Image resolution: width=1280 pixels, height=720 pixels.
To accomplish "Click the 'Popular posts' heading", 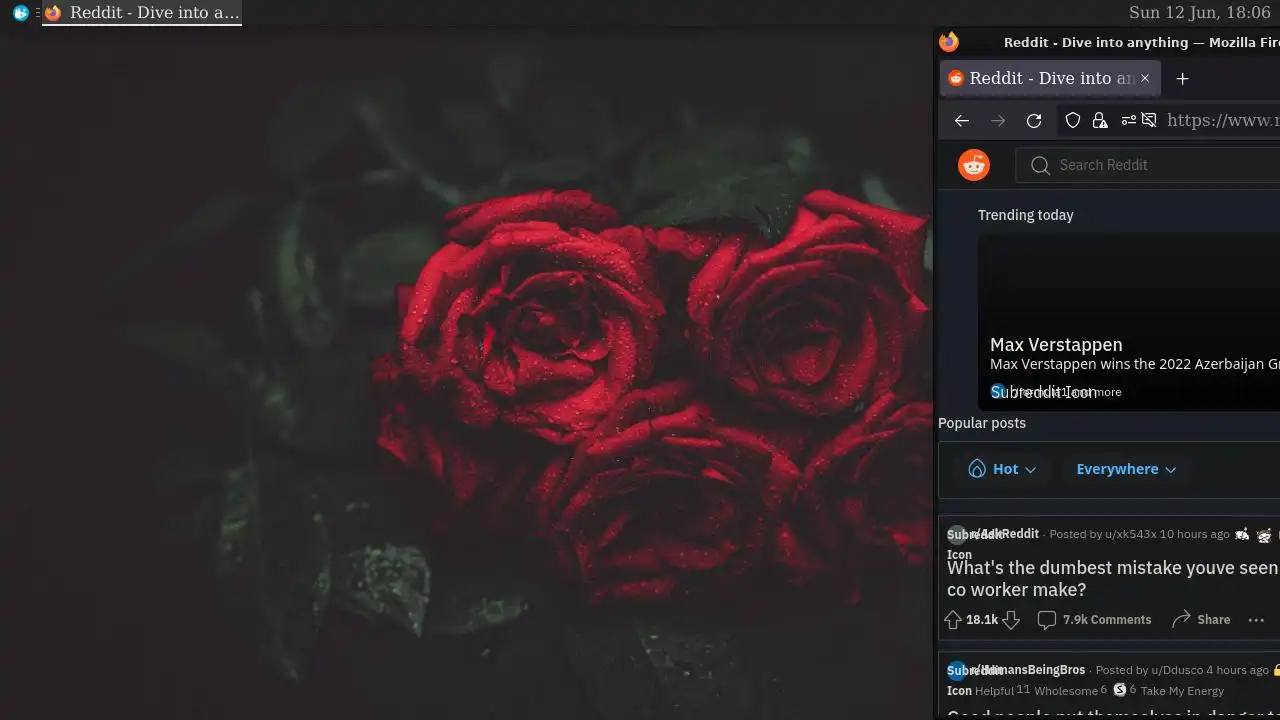I will click(982, 423).
